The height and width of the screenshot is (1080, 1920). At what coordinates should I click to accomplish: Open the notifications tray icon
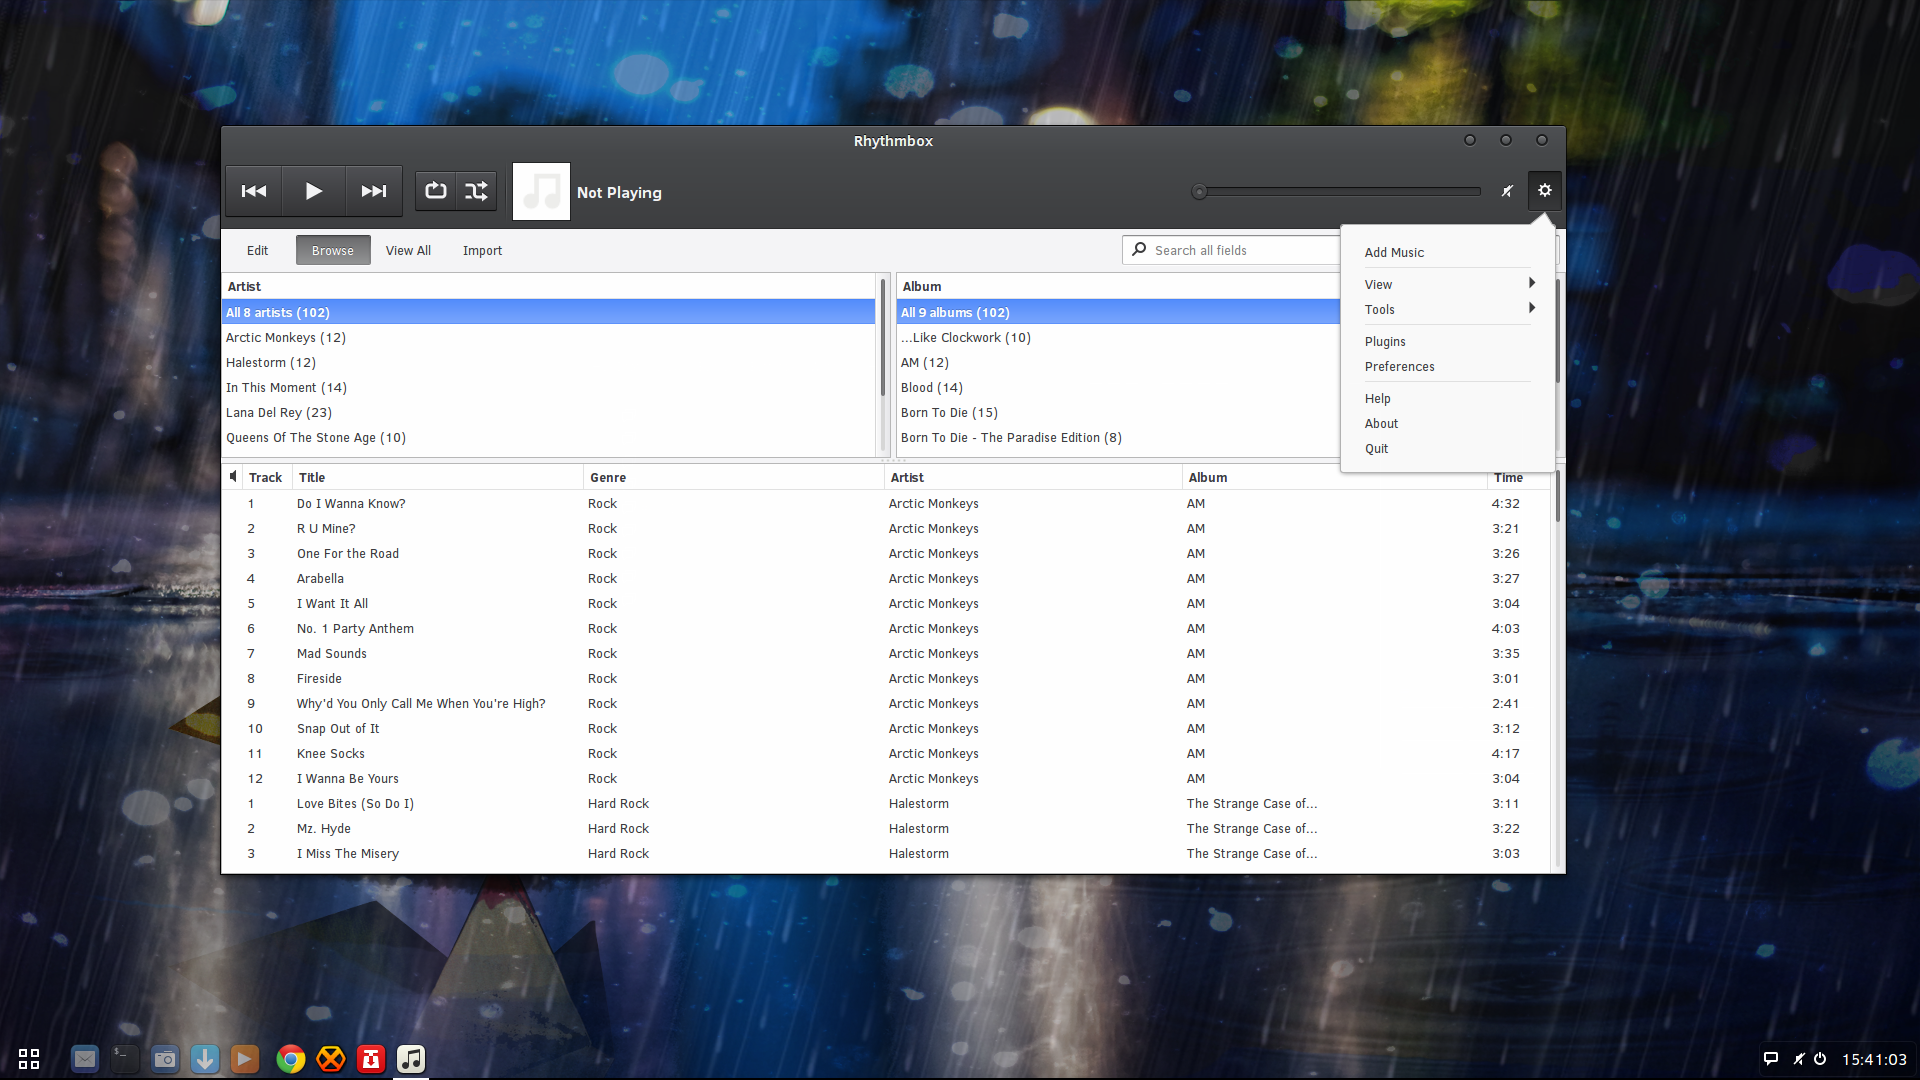click(x=1770, y=1059)
